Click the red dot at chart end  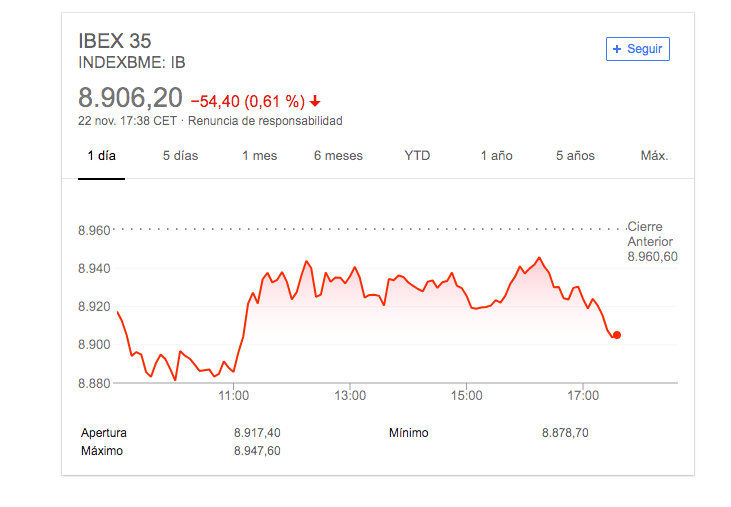pyautogui.click(x=617, y=335)
